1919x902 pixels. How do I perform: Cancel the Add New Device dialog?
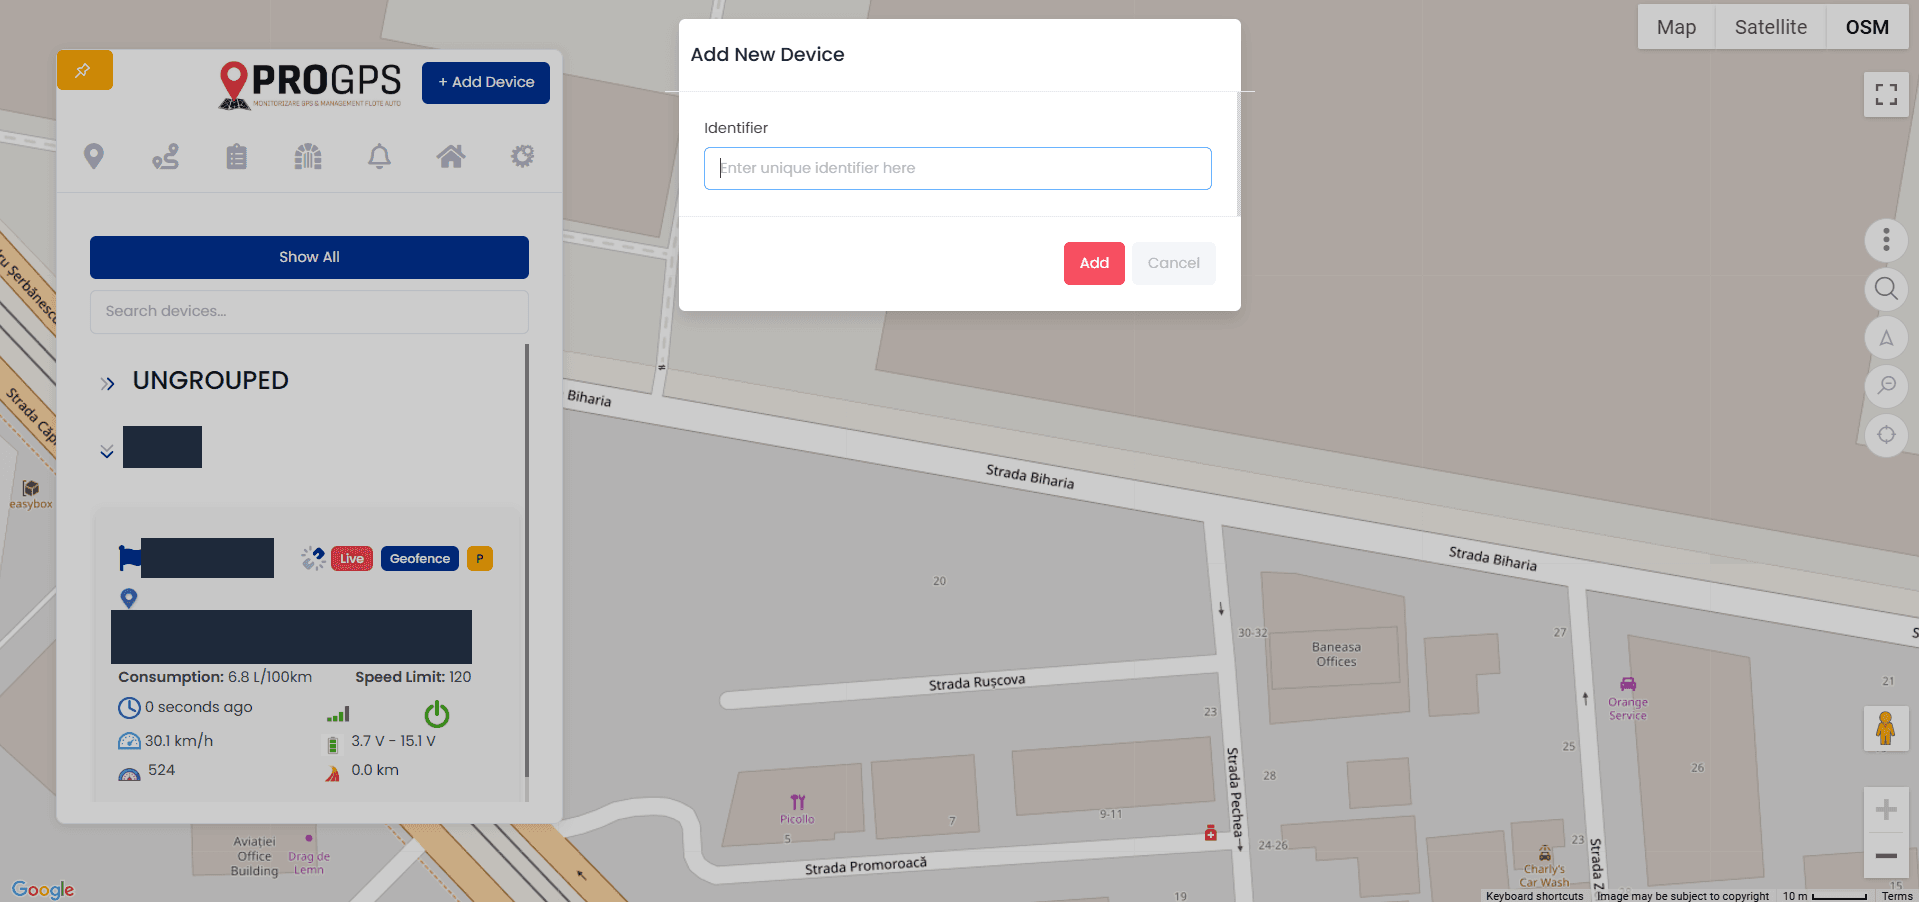(1174, 263)
